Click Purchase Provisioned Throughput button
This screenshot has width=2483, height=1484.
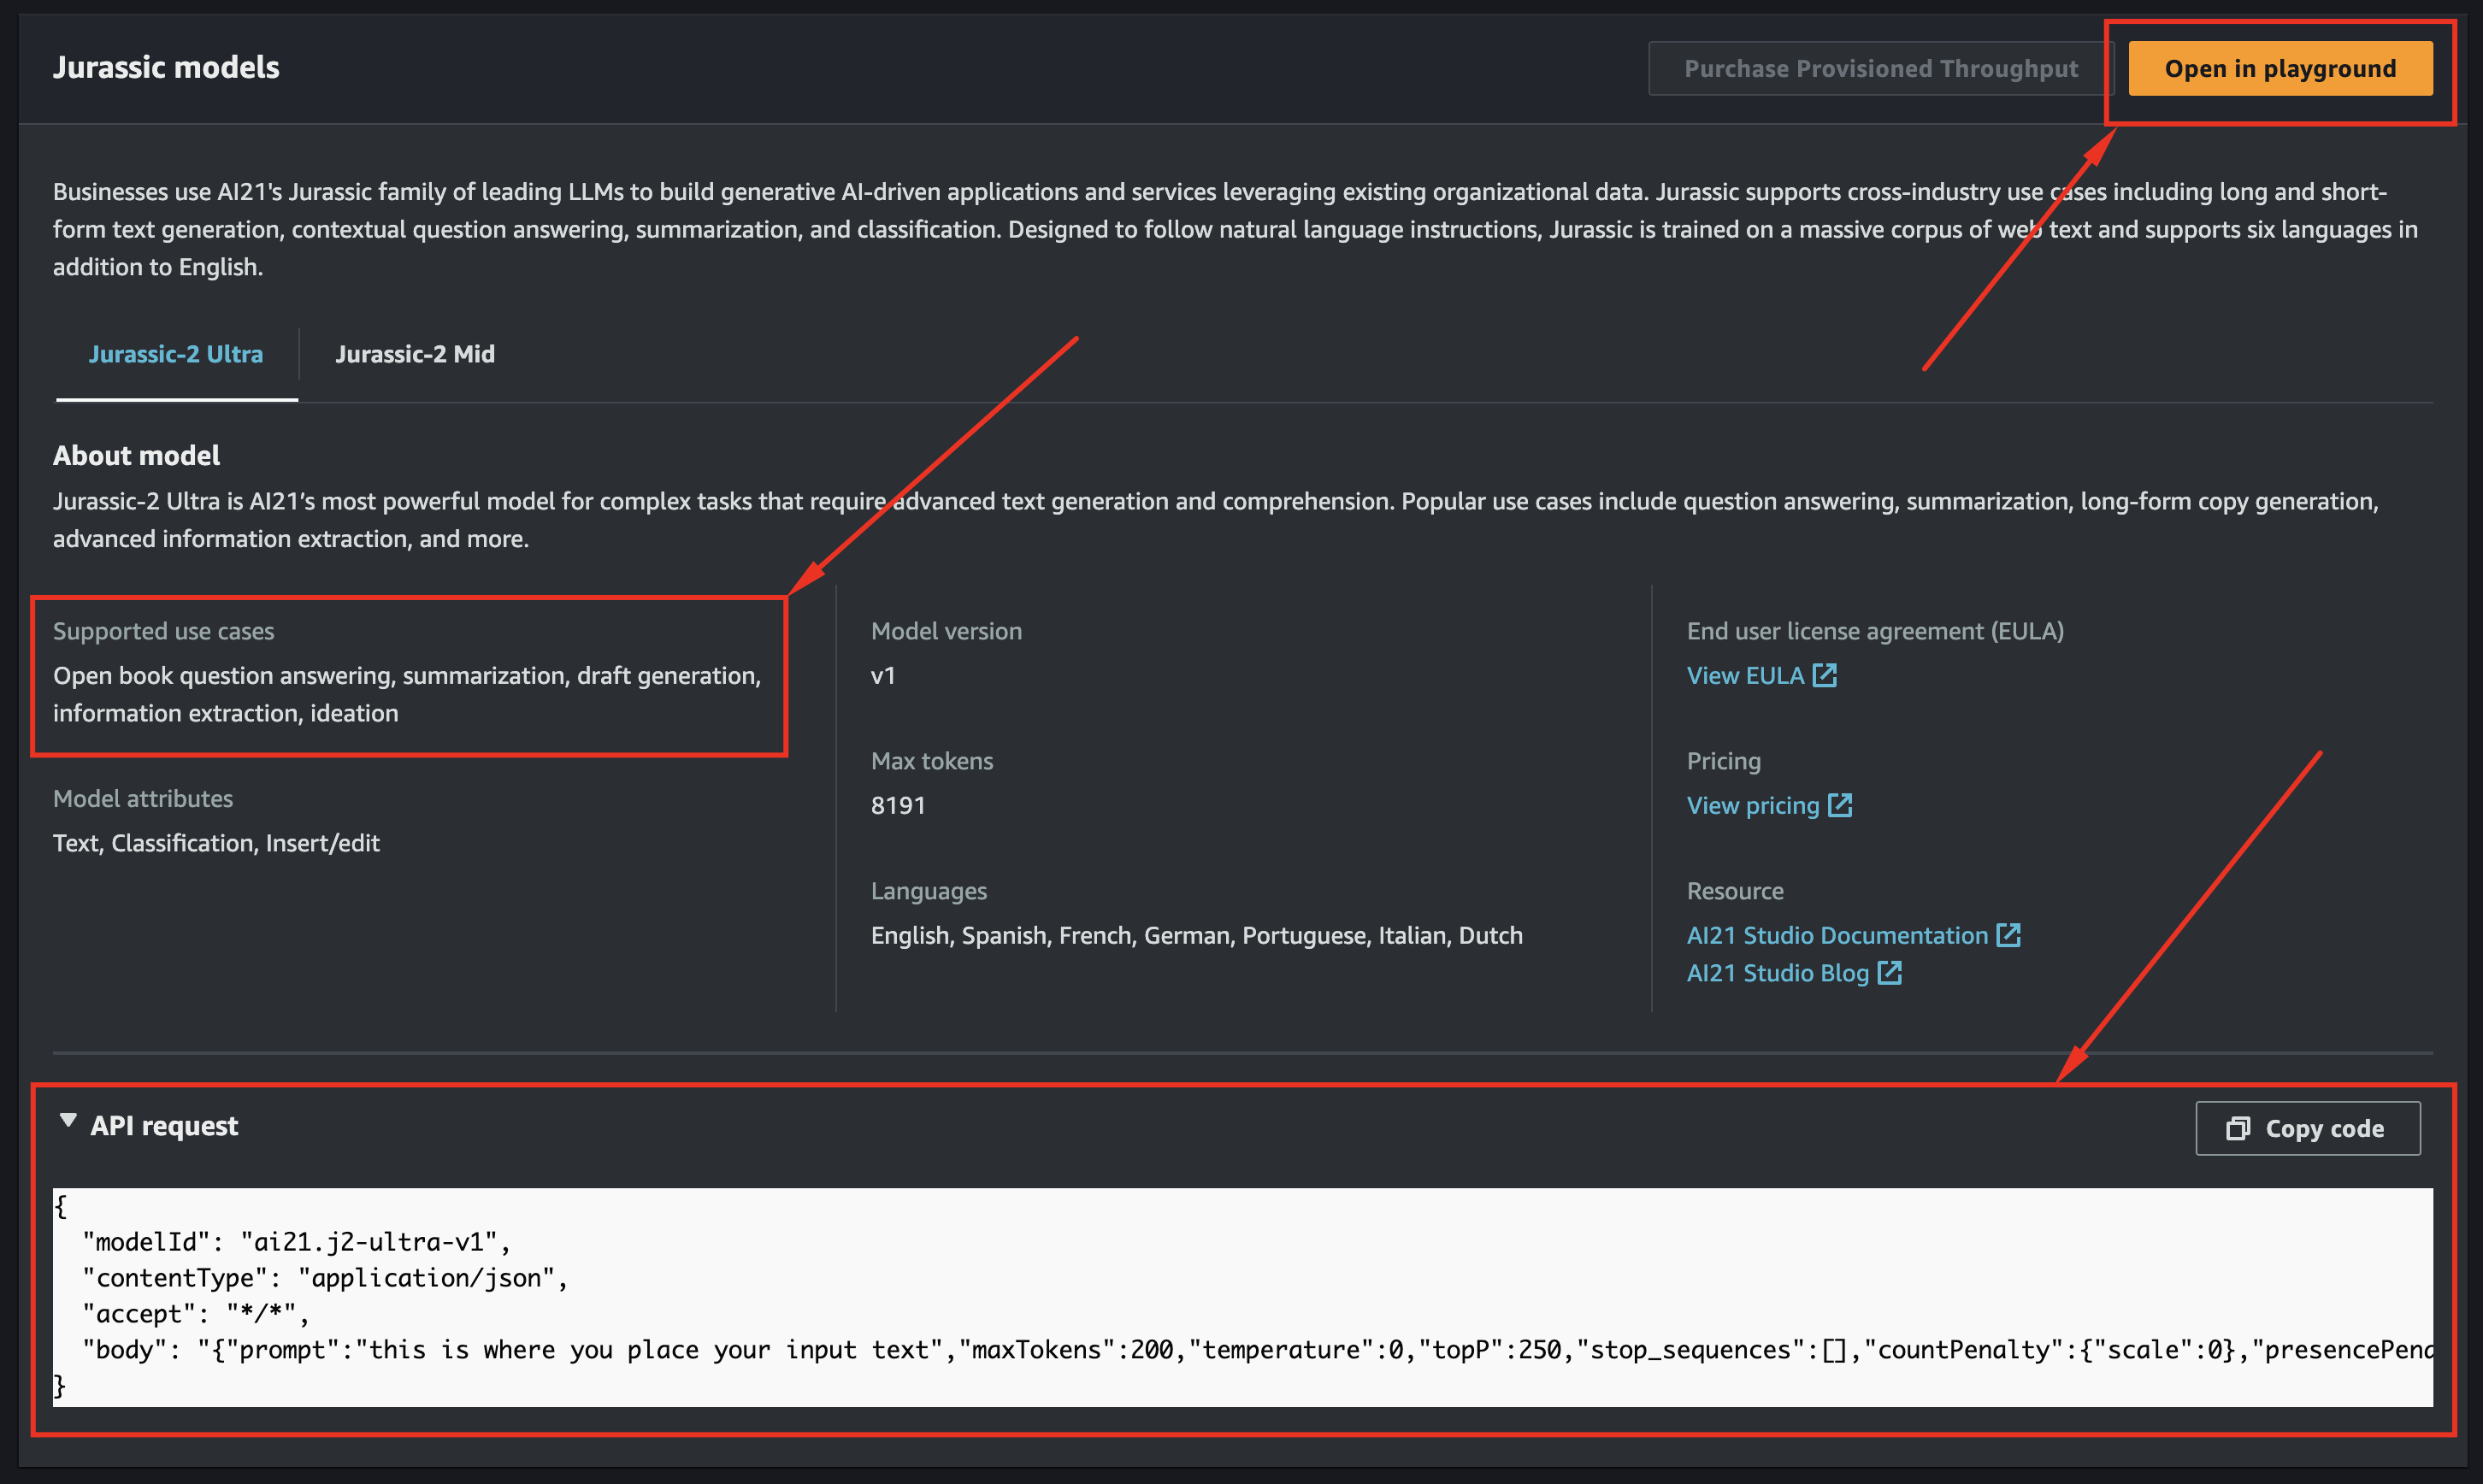pyautogui.click(x=1880, y=69)
